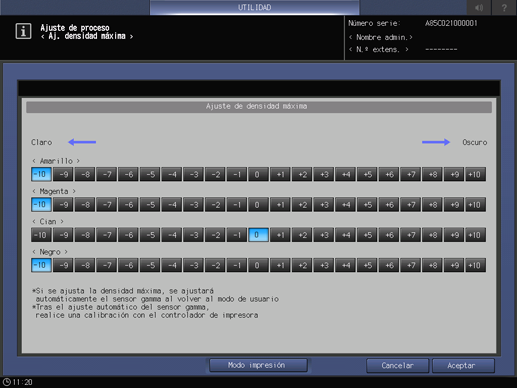Choose +7 in the Amarillo row

(x=410, y=174)
